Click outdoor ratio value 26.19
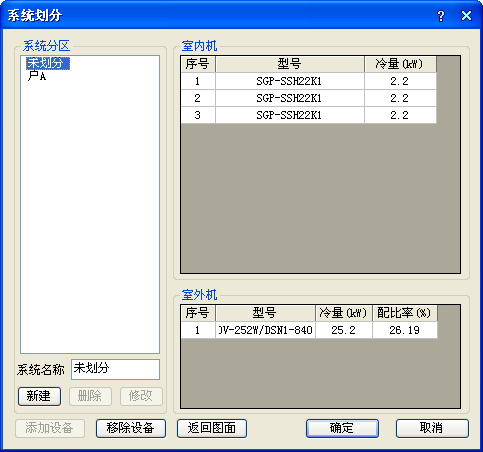Screen dimensions: 483x452 [405, 330]
